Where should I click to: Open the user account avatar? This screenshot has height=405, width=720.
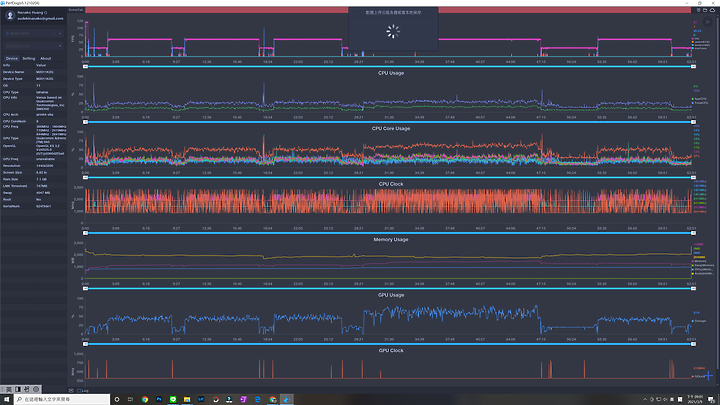(10, 16)
